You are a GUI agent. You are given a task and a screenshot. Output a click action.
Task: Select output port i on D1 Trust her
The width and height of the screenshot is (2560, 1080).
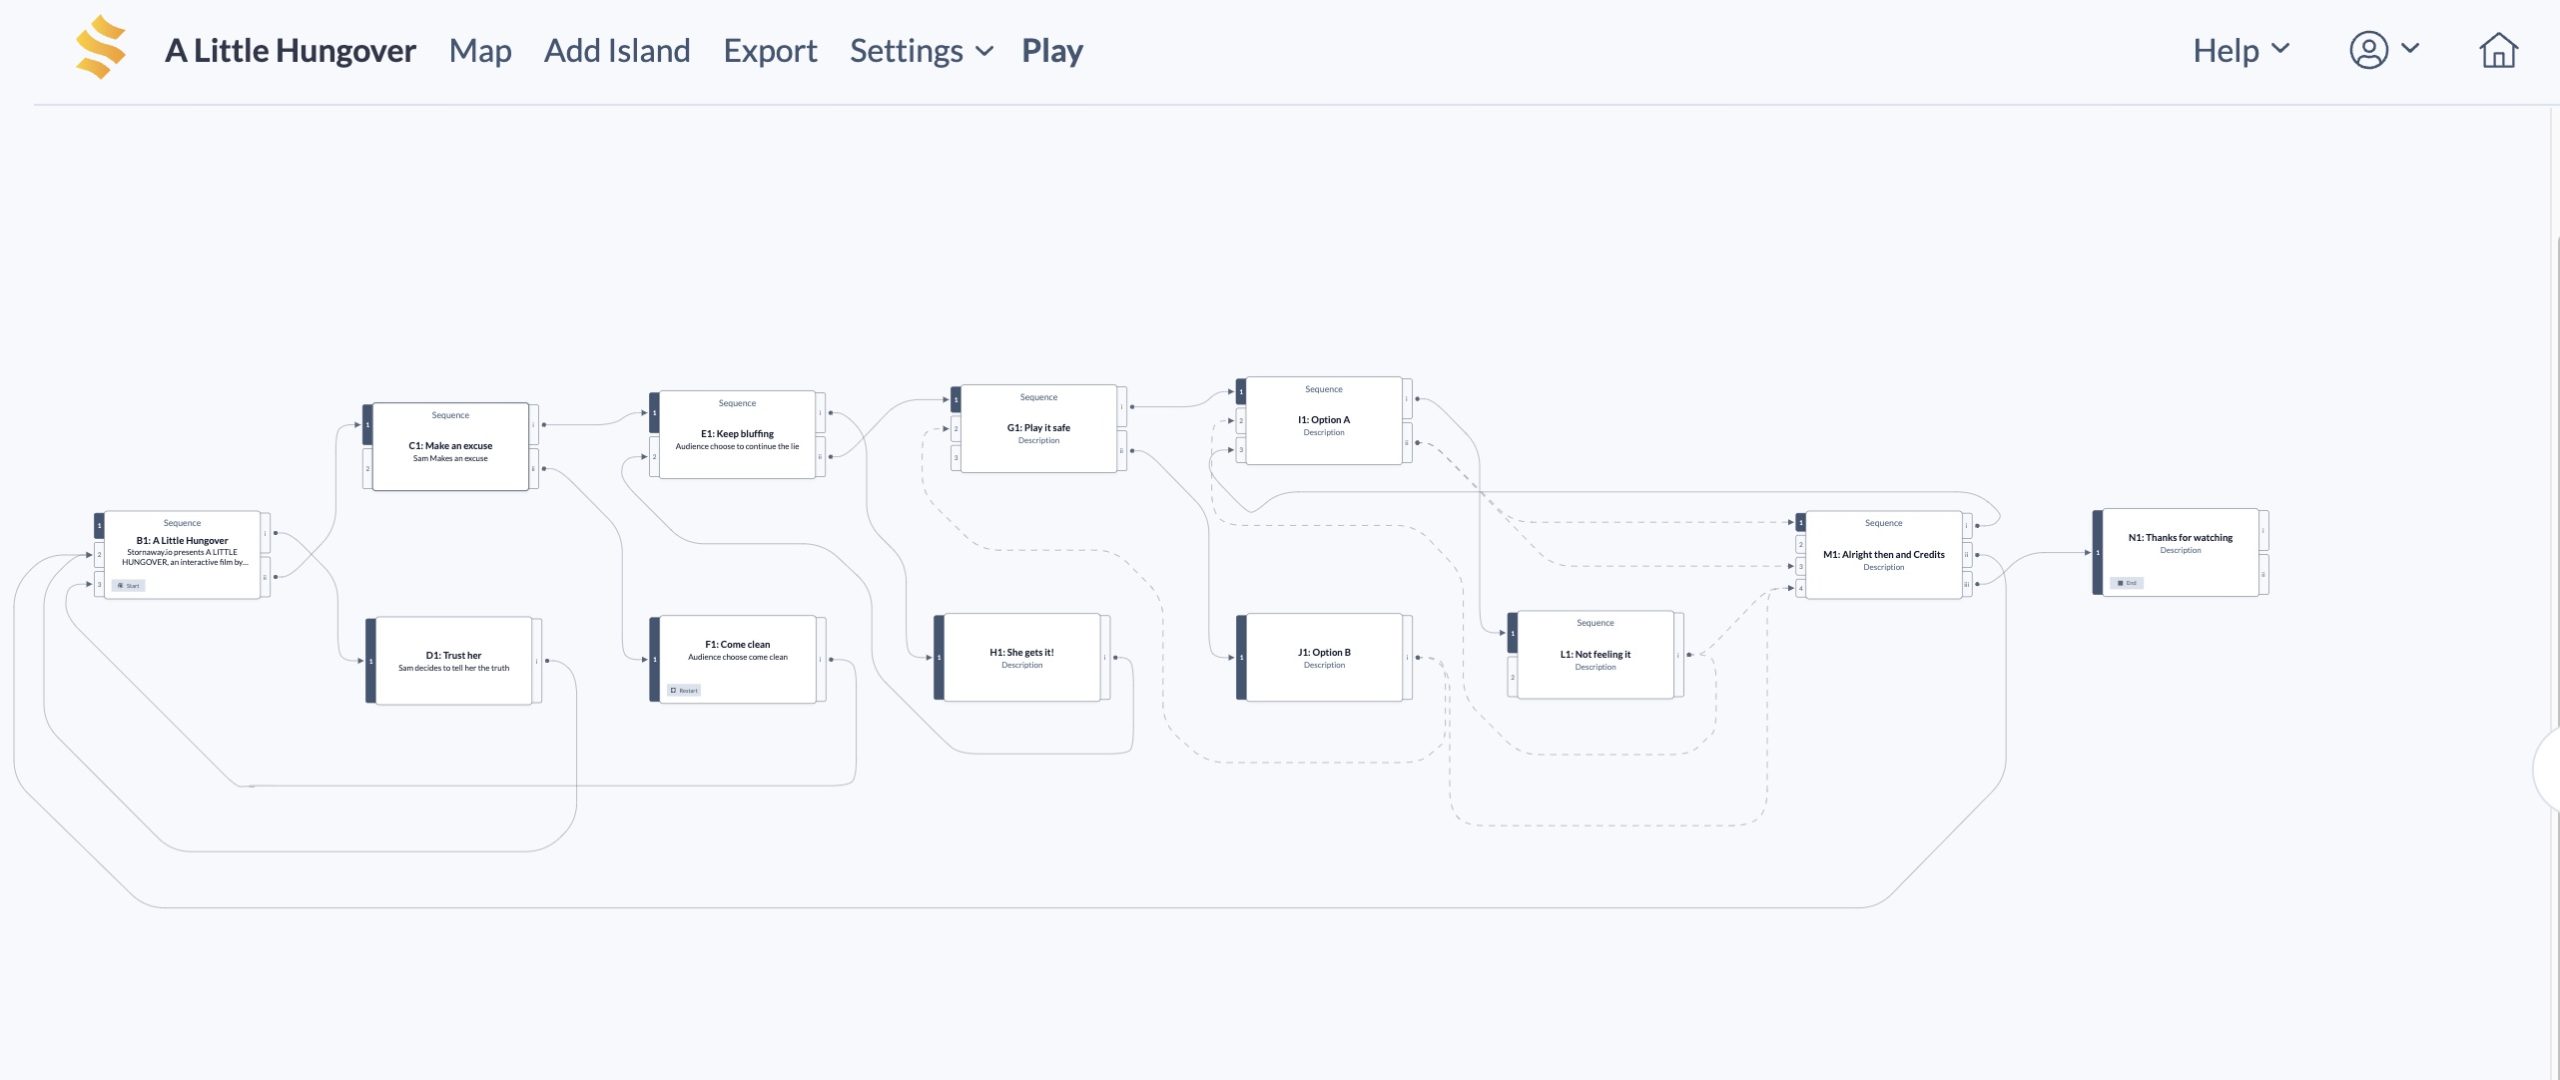coord(537,660)
